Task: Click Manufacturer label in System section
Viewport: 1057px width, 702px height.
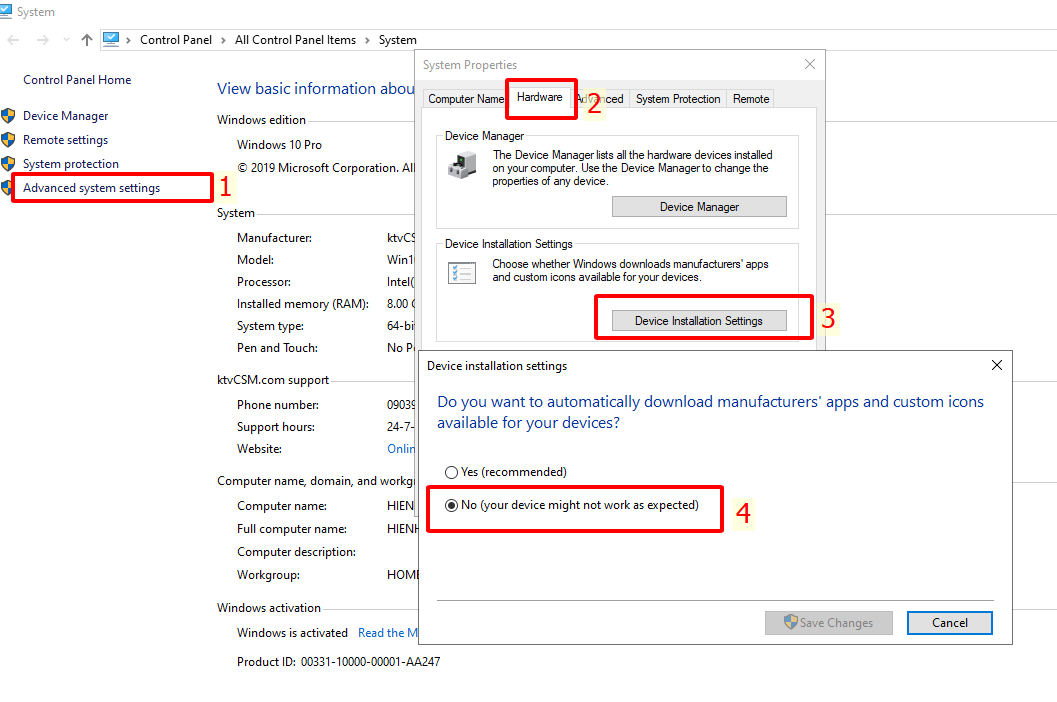Action: point(274,238)
